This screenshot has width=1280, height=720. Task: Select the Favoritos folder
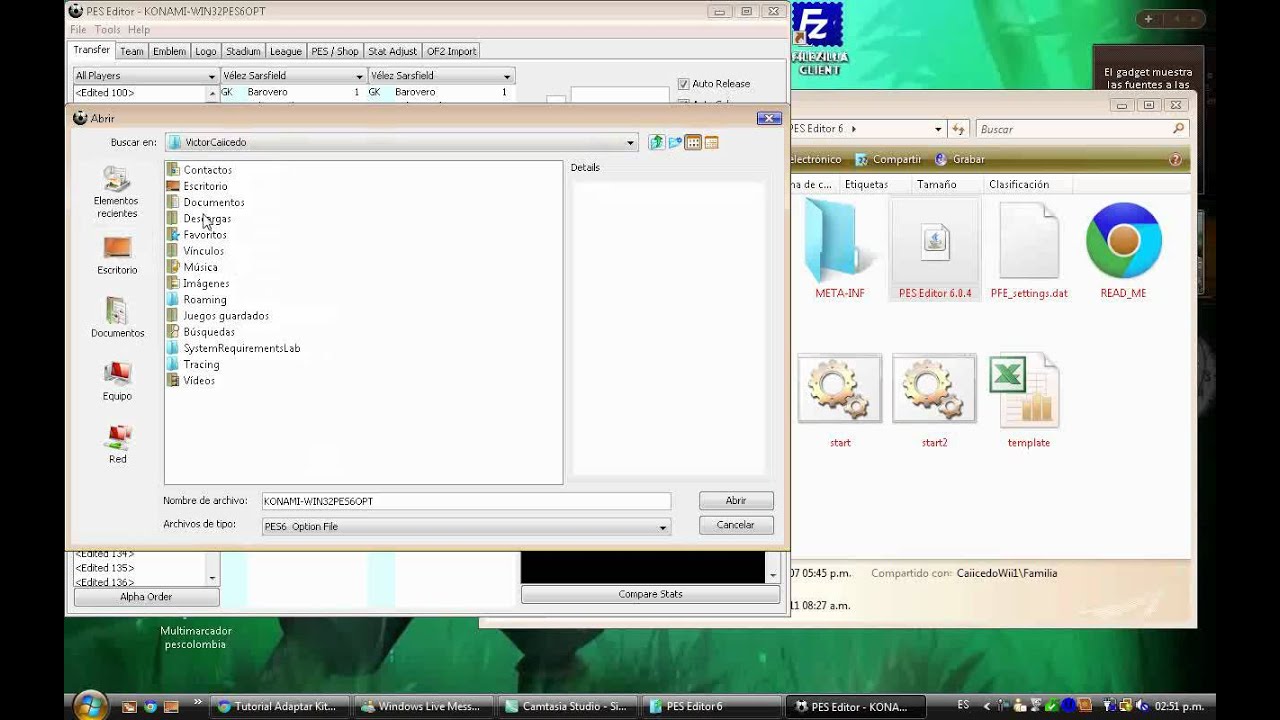point(197,235)
